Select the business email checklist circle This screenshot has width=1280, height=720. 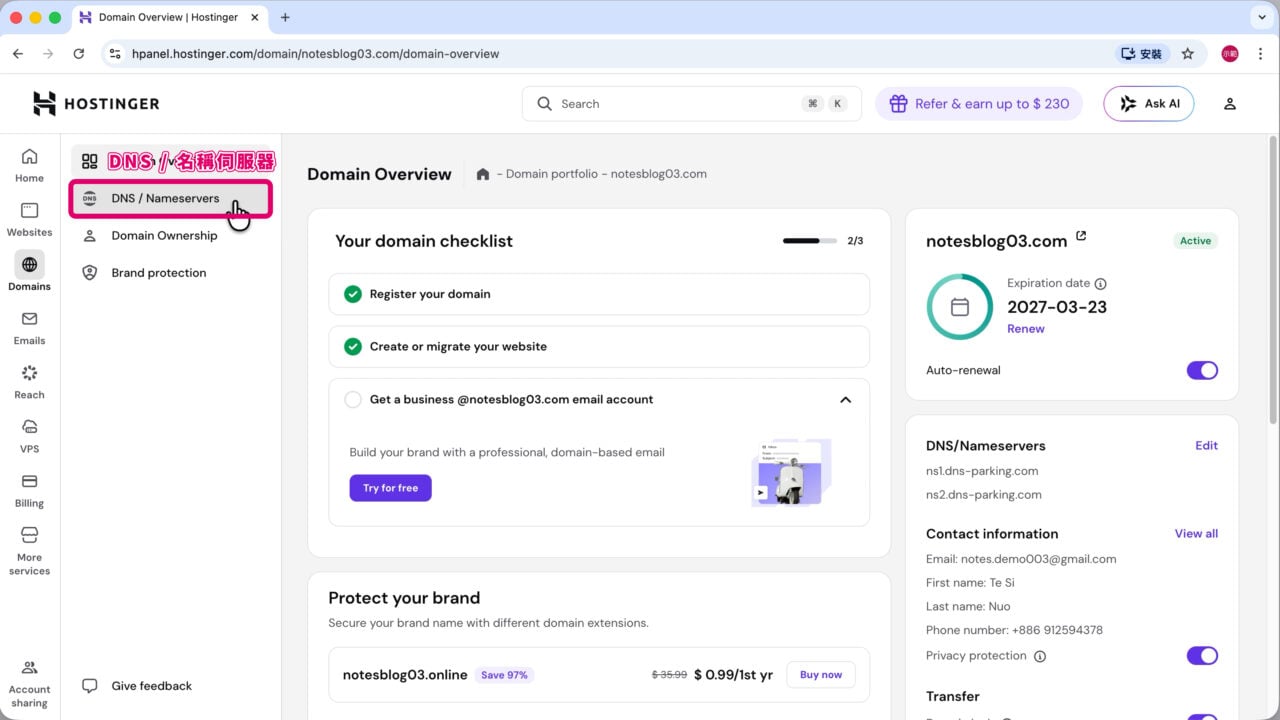pos(352,399)
